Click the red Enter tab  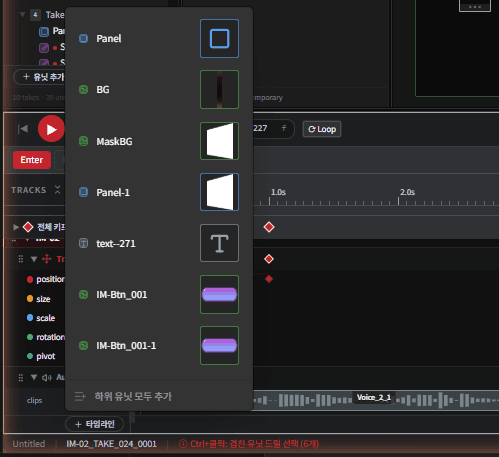pyautogui.click(x=32, y=160)
